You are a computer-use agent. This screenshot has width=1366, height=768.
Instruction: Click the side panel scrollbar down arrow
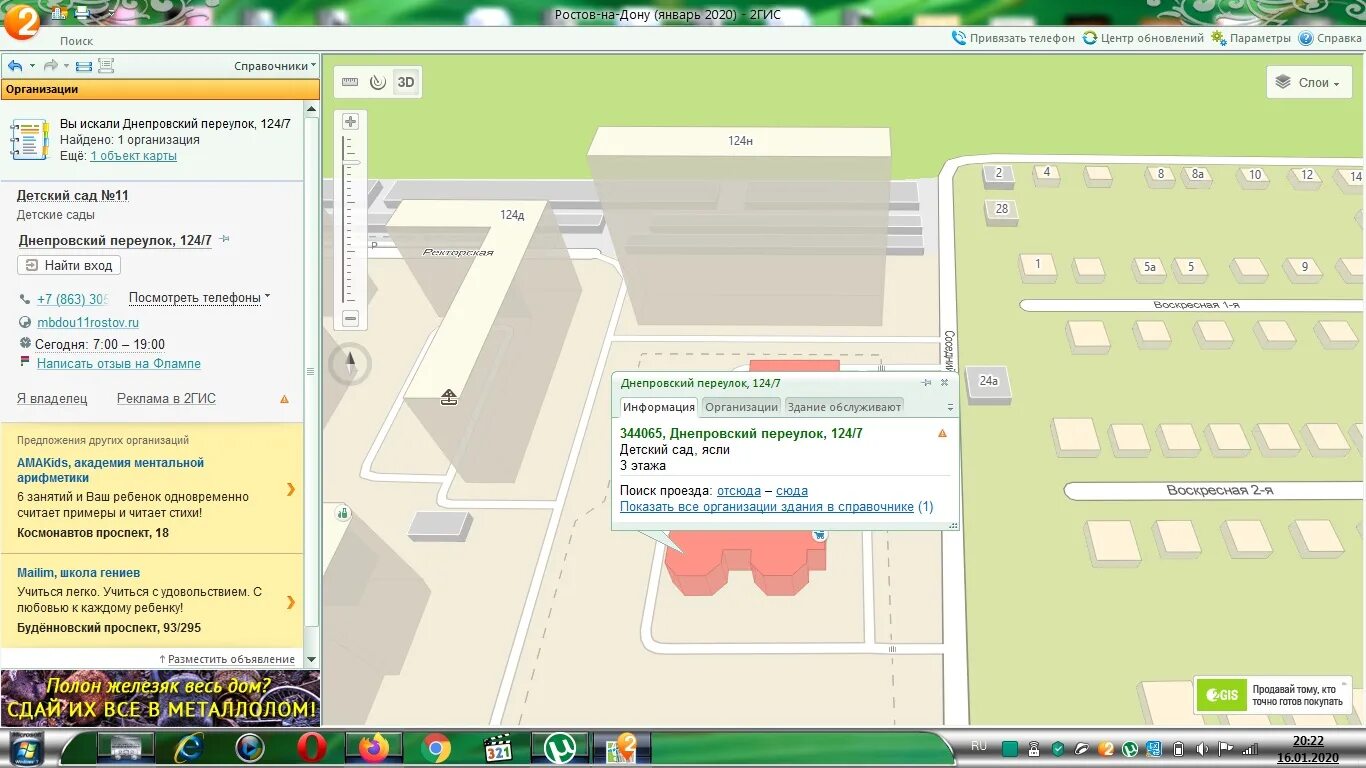[x=311, y=660]
